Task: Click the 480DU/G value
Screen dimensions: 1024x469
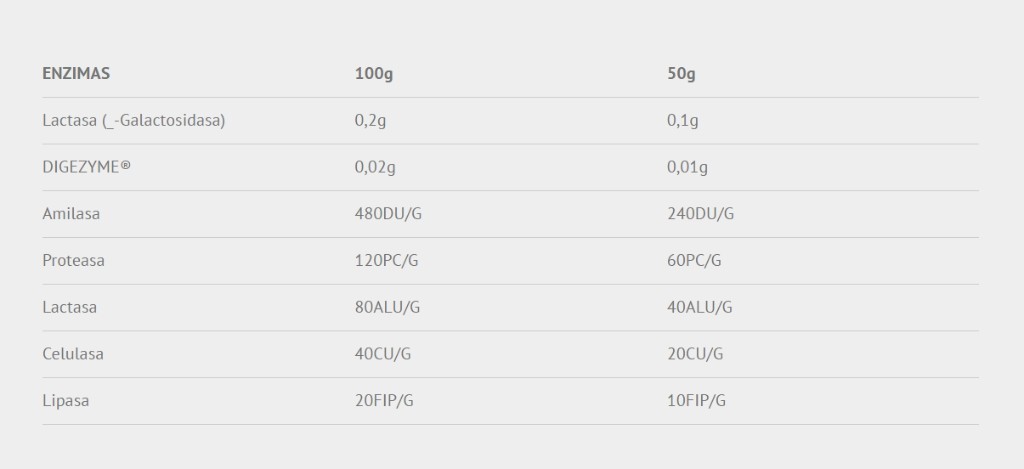Action: 388,214
